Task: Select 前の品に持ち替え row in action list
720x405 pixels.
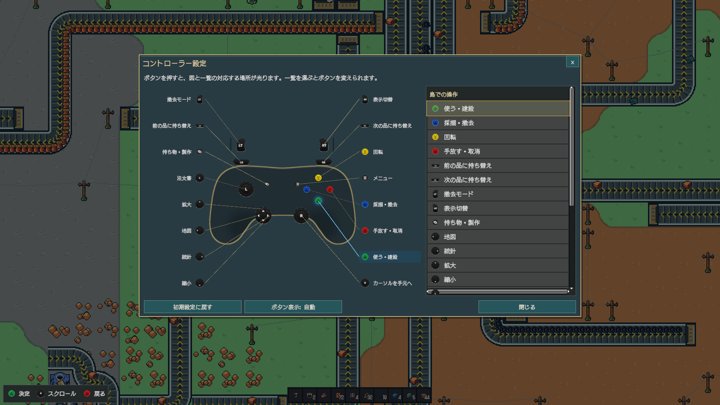Action: (498, 166)
